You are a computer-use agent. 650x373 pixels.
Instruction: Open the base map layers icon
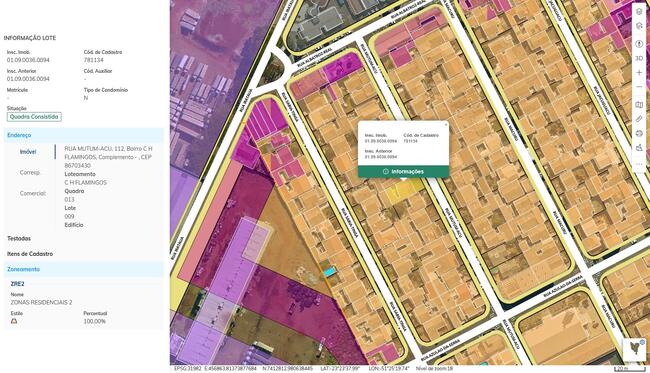pos(639,26)
